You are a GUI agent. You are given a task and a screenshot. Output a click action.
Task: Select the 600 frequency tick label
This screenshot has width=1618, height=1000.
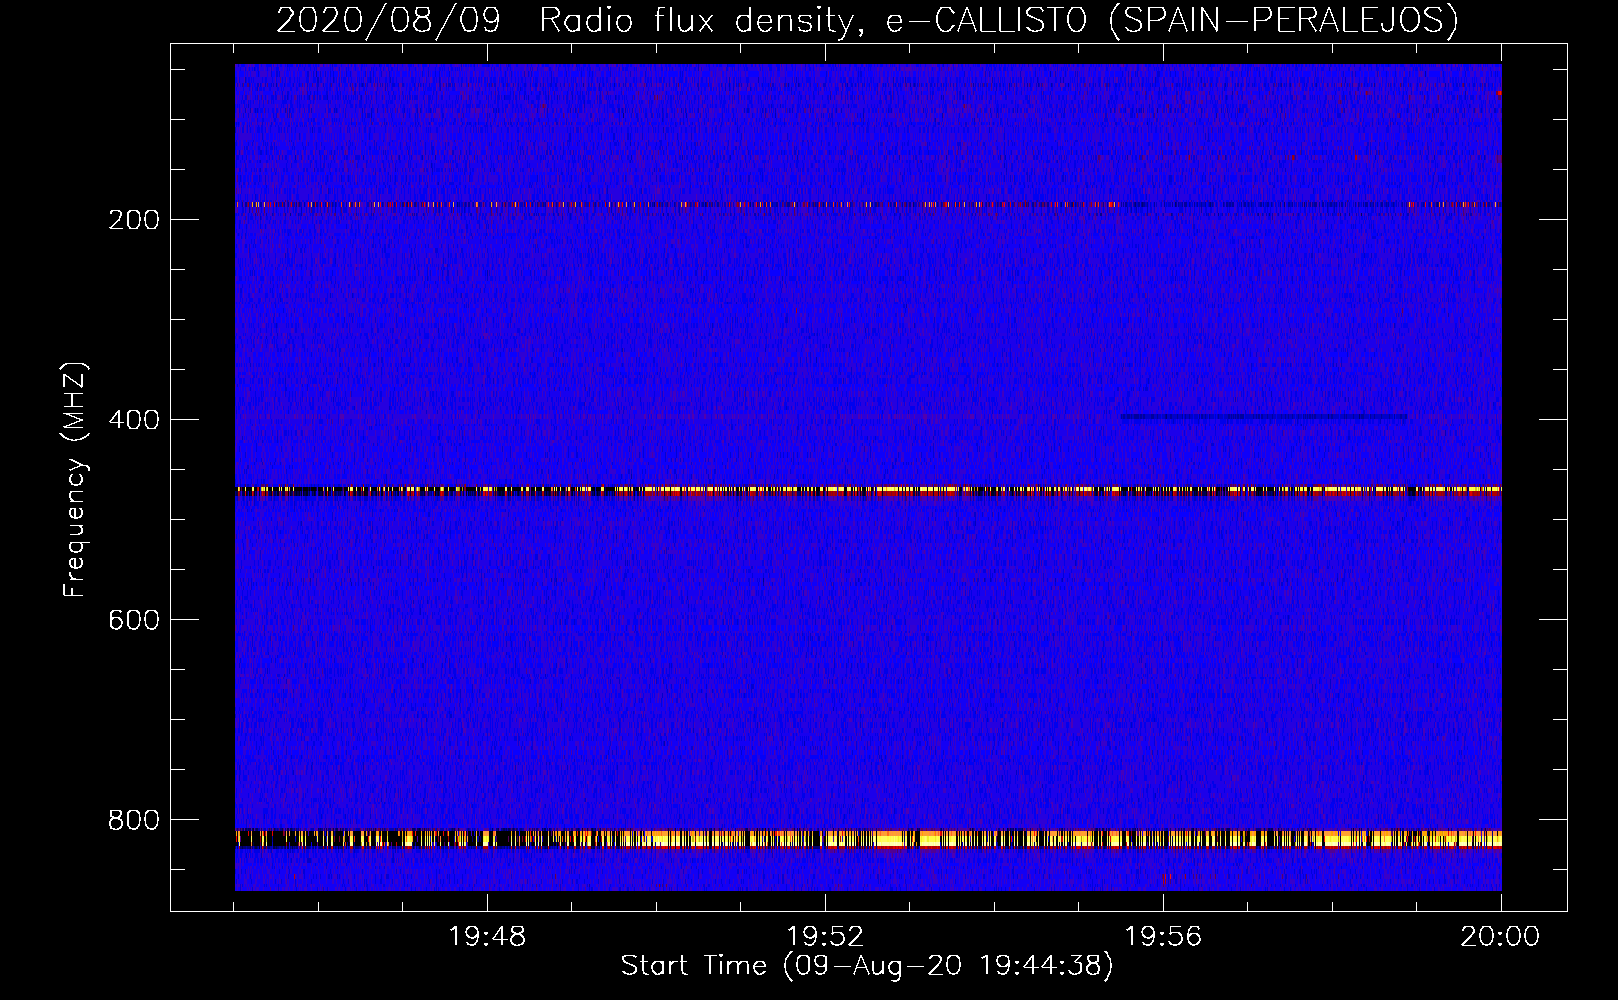(134, 620)
